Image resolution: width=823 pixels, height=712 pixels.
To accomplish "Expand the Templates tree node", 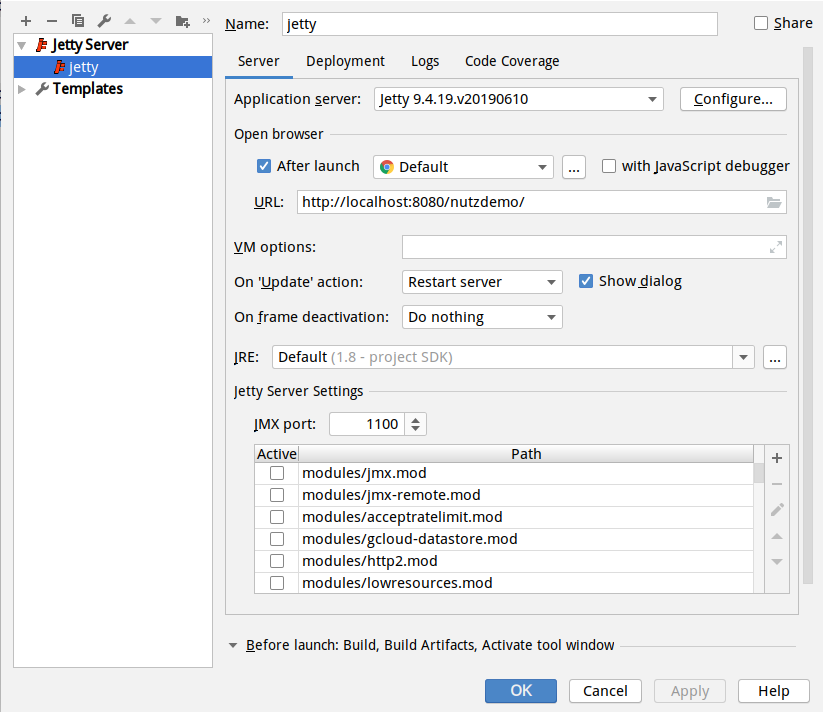I will tap(22, 89).
